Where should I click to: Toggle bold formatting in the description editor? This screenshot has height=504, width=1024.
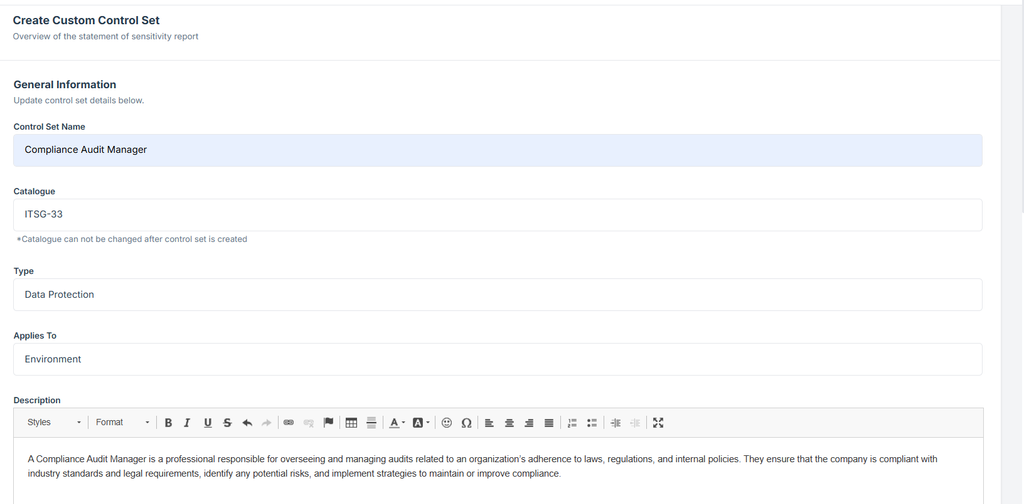tap(168, 423)
